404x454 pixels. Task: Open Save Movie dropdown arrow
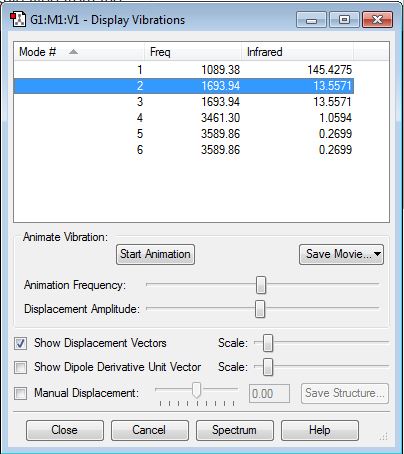click(377, 254)
